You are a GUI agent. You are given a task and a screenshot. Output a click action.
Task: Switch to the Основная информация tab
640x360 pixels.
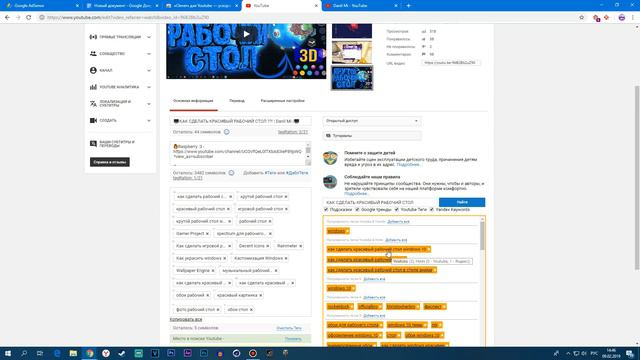pos(193,101)
